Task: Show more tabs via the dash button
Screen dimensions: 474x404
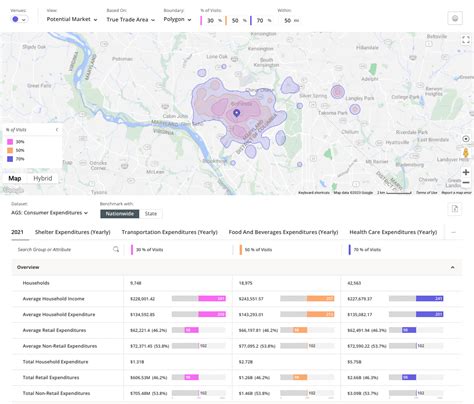Action: click(x=453, y=232)
